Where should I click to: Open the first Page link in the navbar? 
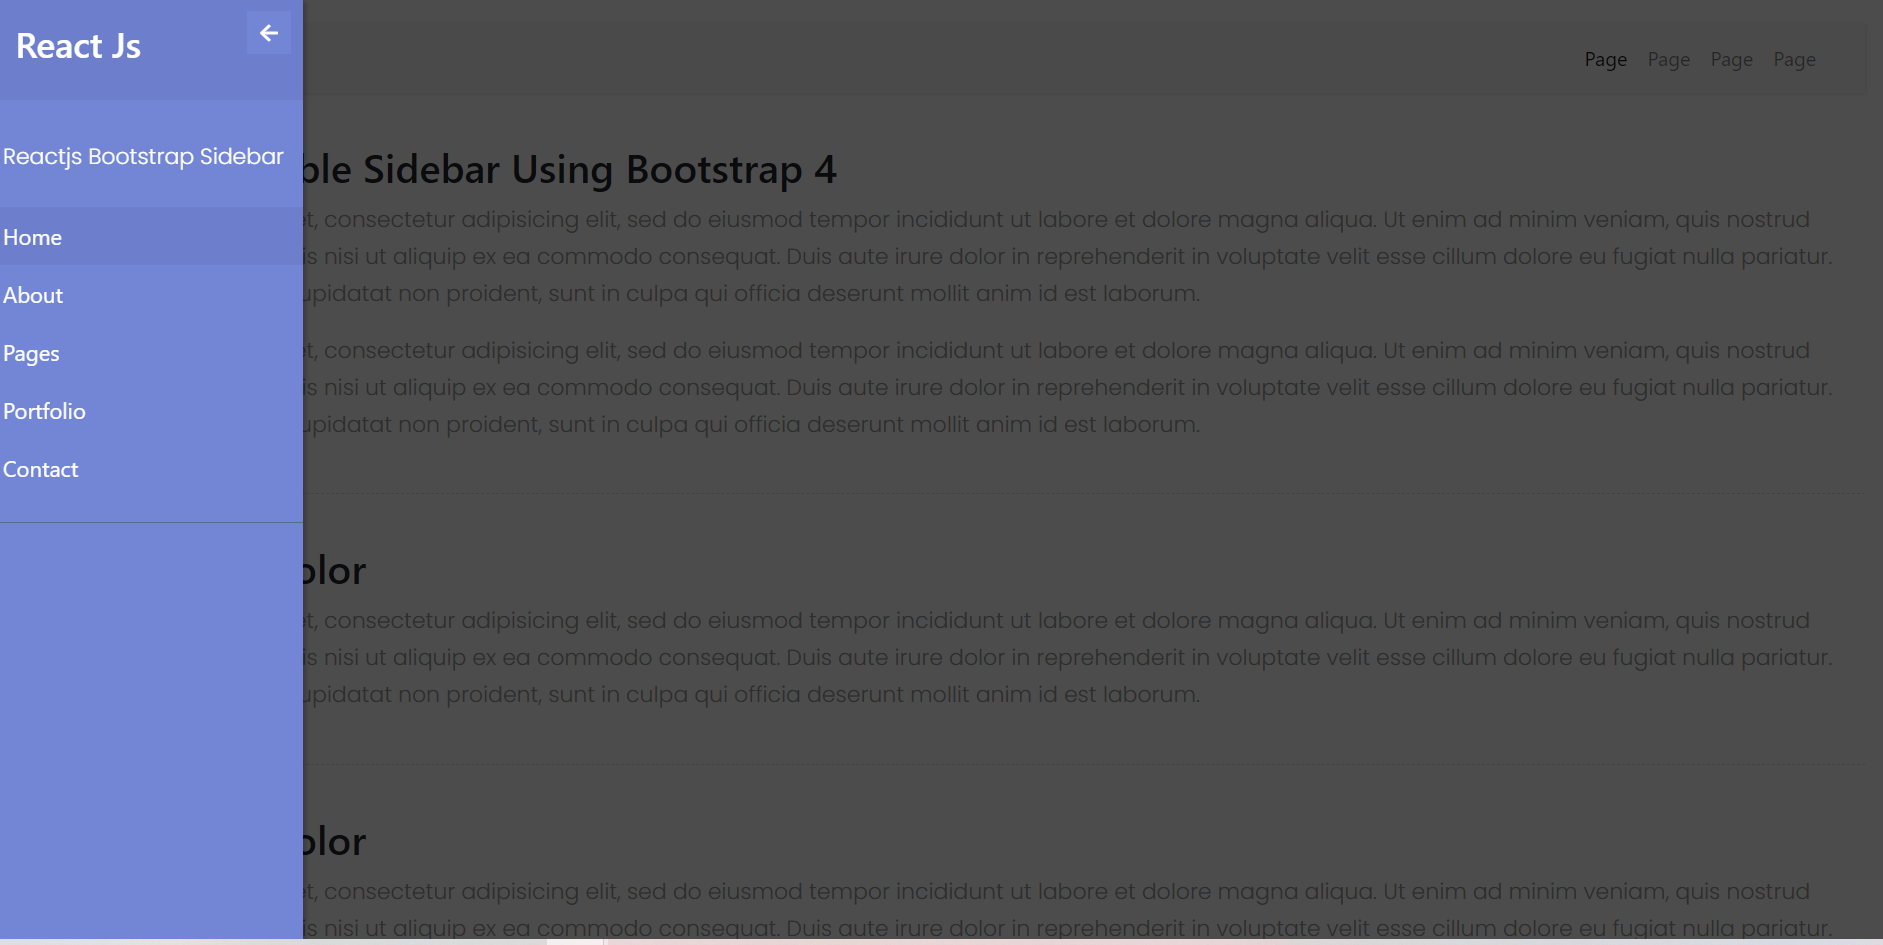tap(1605, 59)
